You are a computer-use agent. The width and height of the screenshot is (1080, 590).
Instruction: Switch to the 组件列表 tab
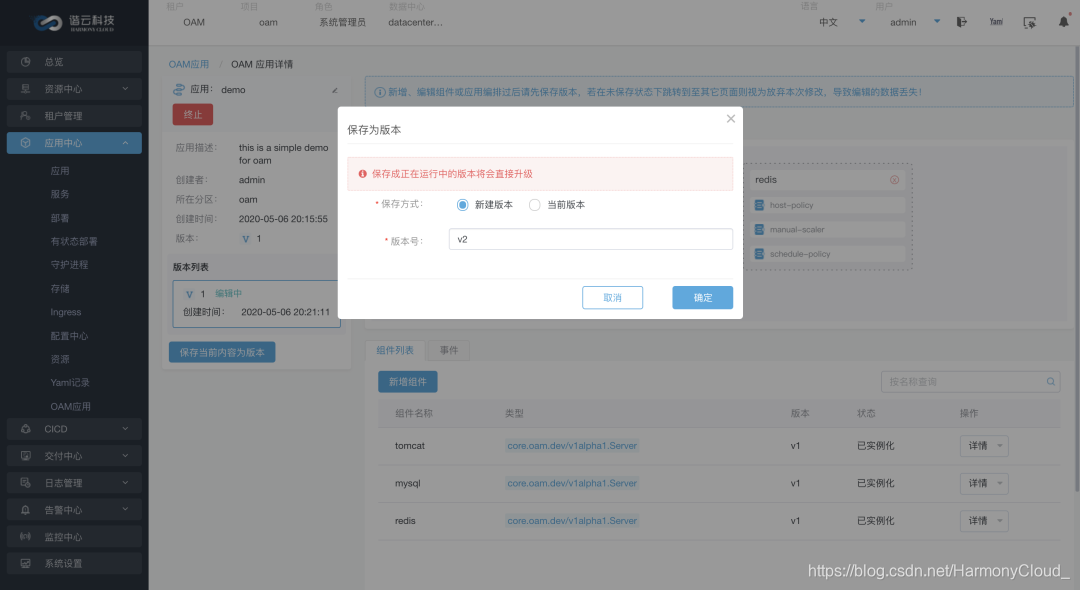pyautogui.click(x=395, y=350)
